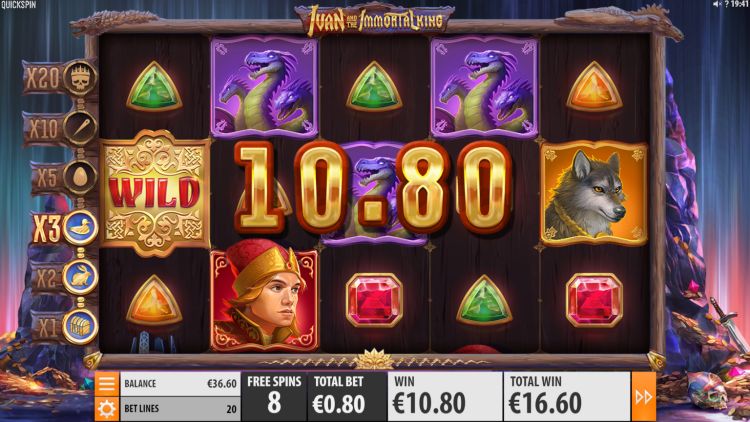The image size is (750, 422).
Task: Open the hamburger menu button
Action: click(106, 383)
